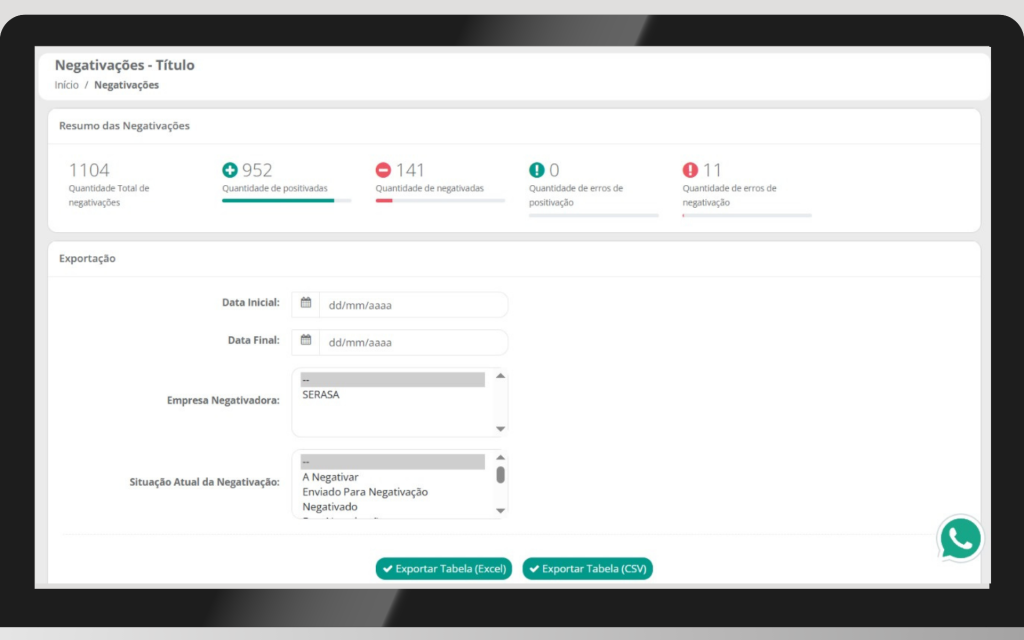This screenshot has height=640, width=1024.
Task: Go to Início breadcrumb link
Action: coord(66,85)
